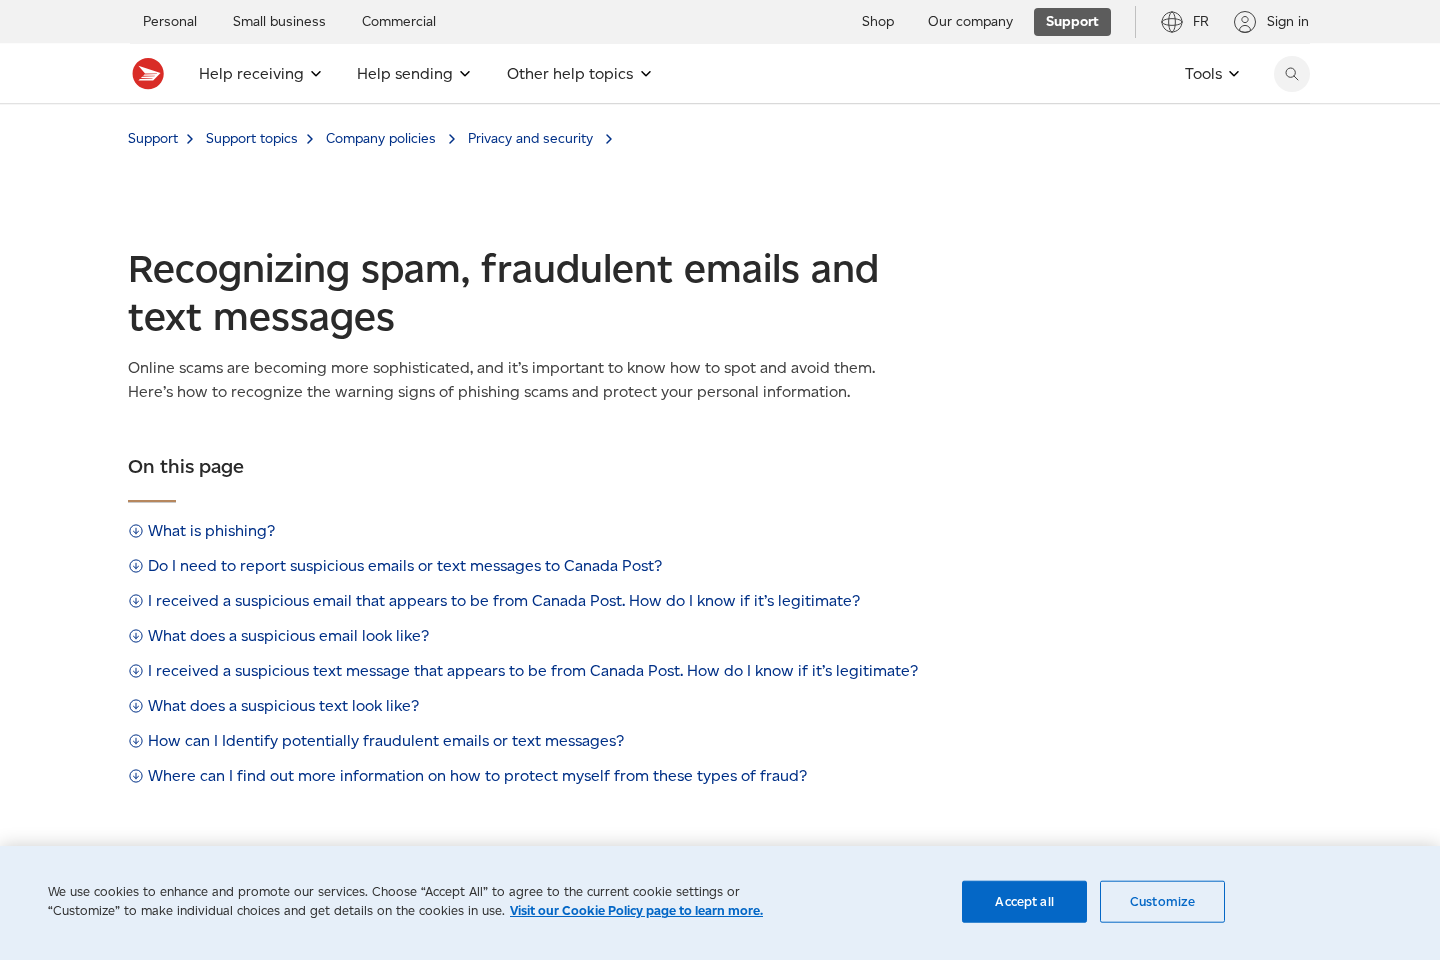Viewport: 1440px width, 960px height.
Task: Go to Support breadcrumb link
Action: click(153, 139)
